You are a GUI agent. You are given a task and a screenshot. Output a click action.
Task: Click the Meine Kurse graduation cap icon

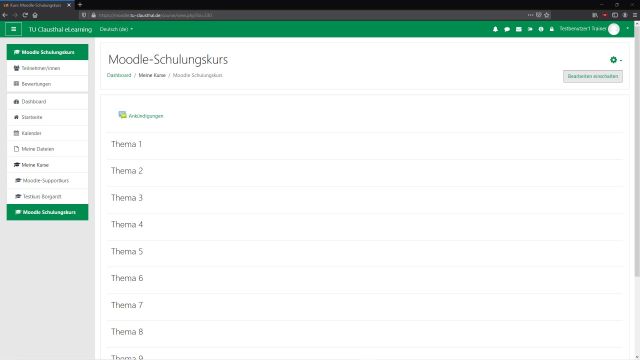[17, 165]
